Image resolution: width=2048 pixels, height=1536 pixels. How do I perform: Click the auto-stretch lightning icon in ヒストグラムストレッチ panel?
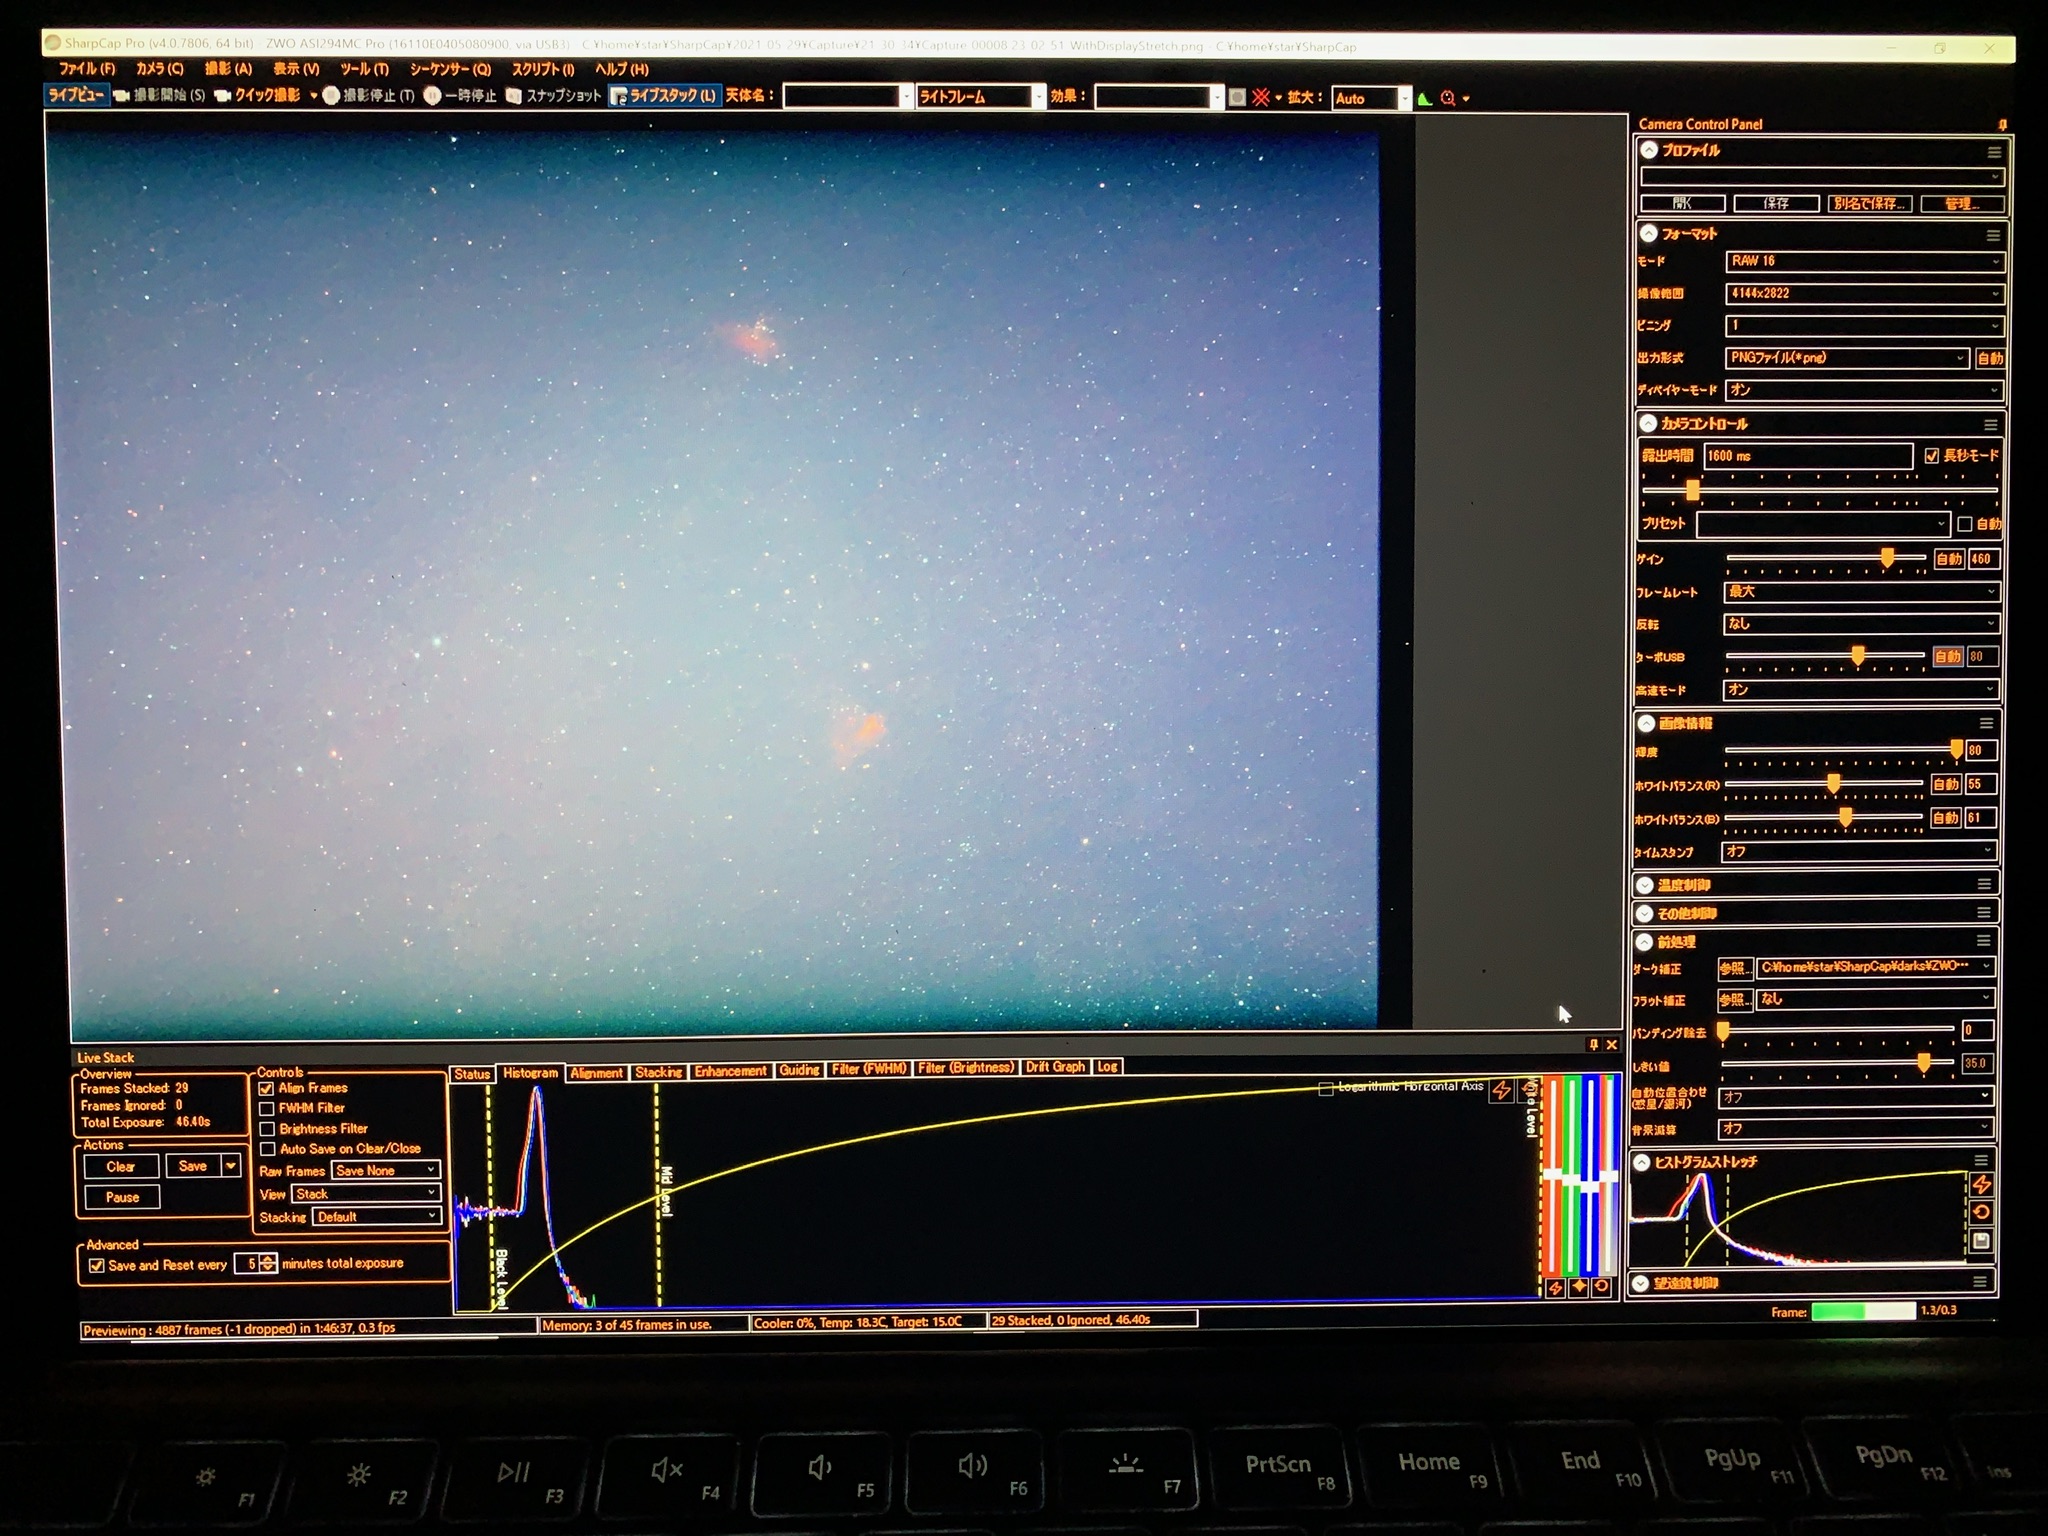coord(1981,1185)
